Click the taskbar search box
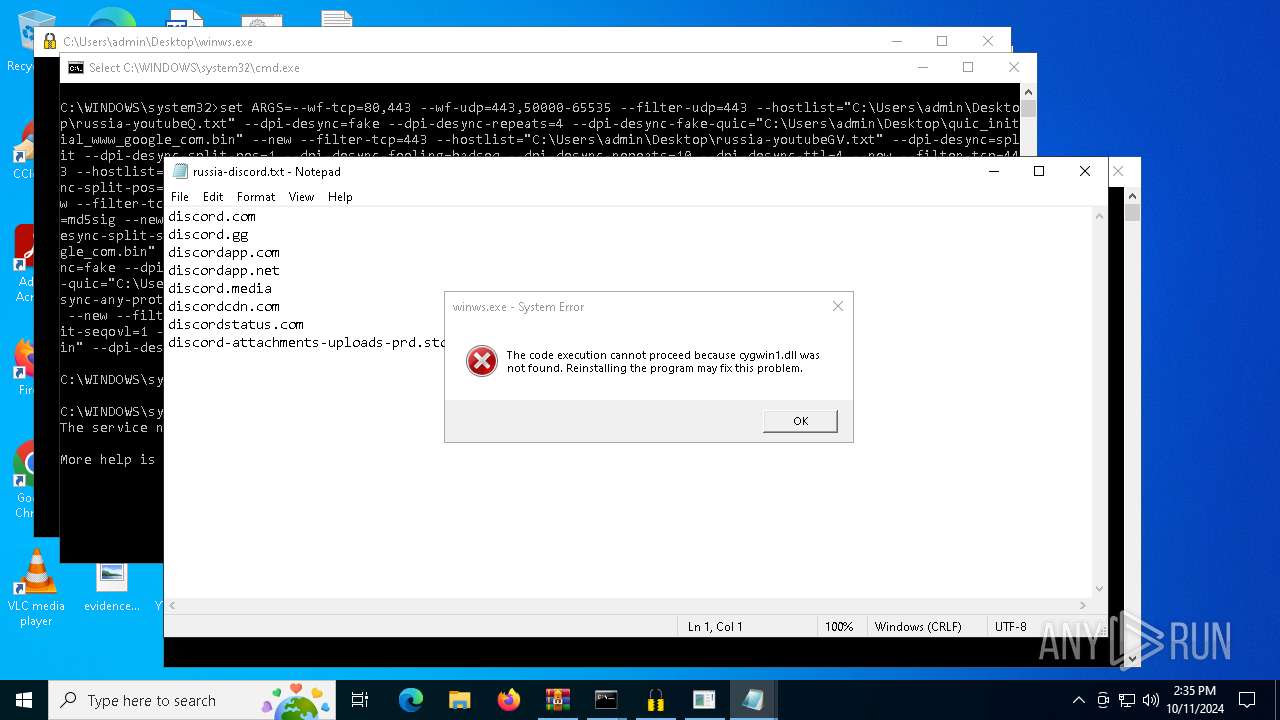 click(x=194, y=700)
